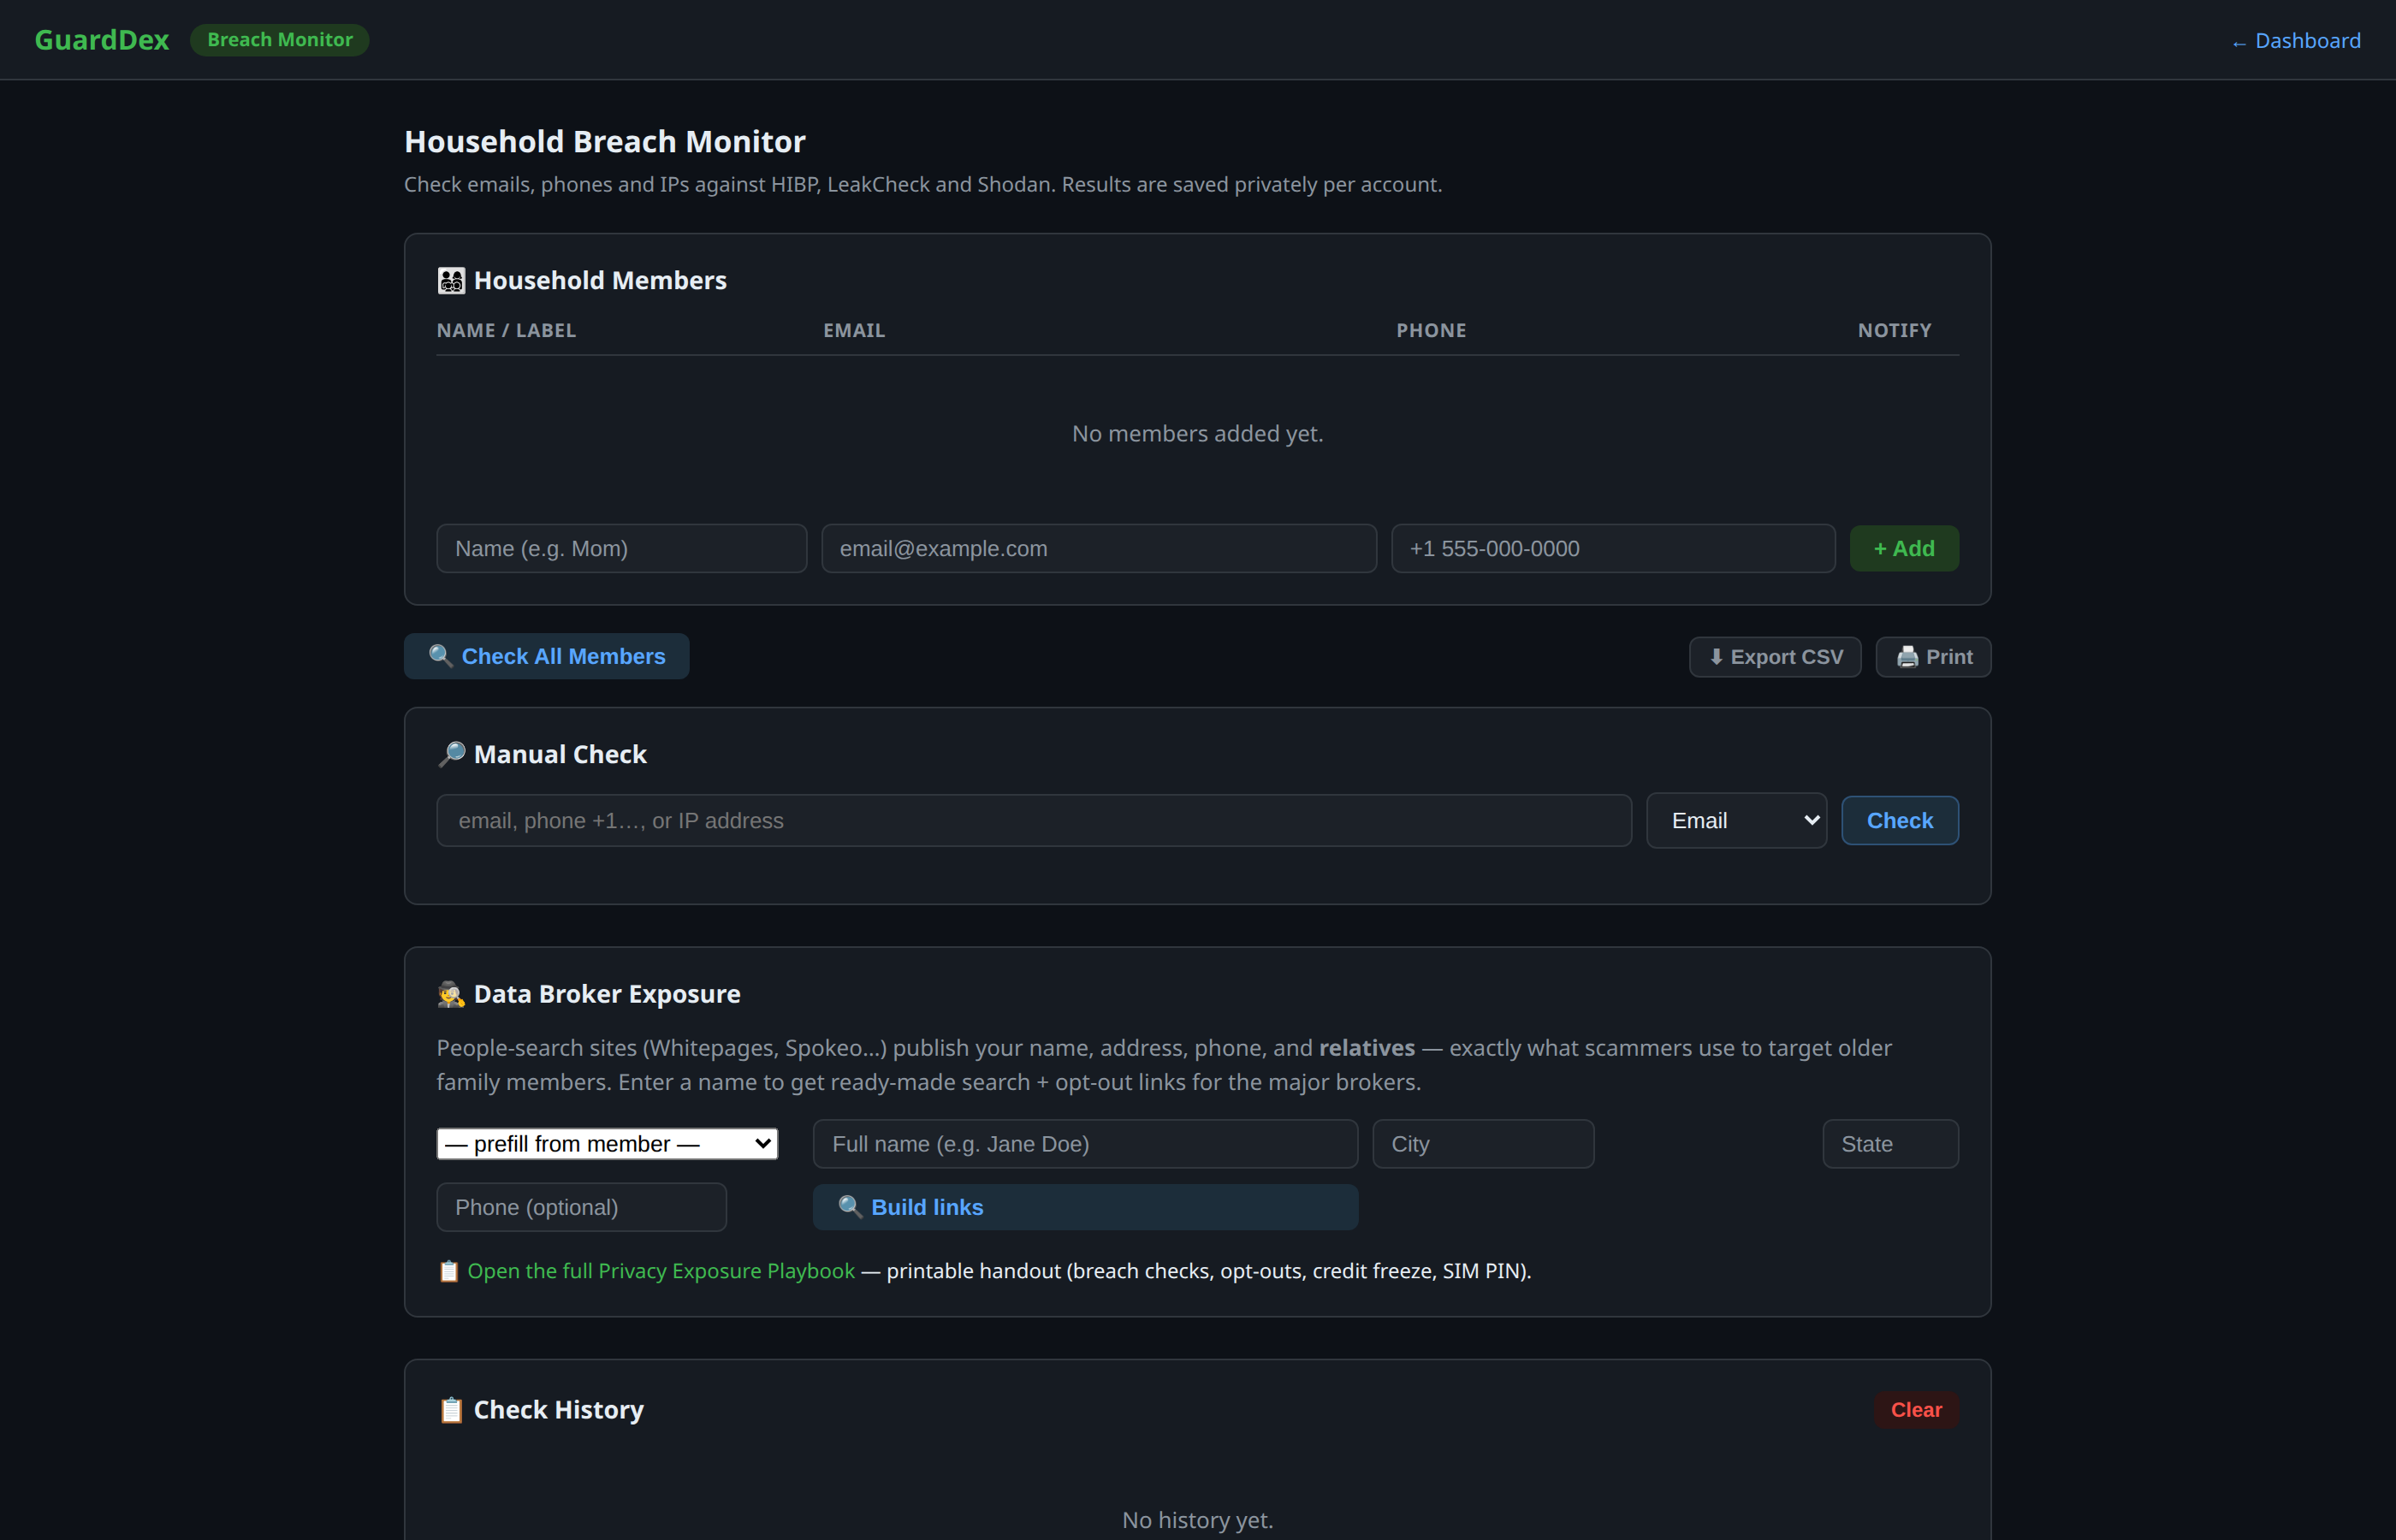Click the Household Breach Monitor heading
This screenshot has height=1540, width=2396.
pyautogui.click(x=605, y=142)
